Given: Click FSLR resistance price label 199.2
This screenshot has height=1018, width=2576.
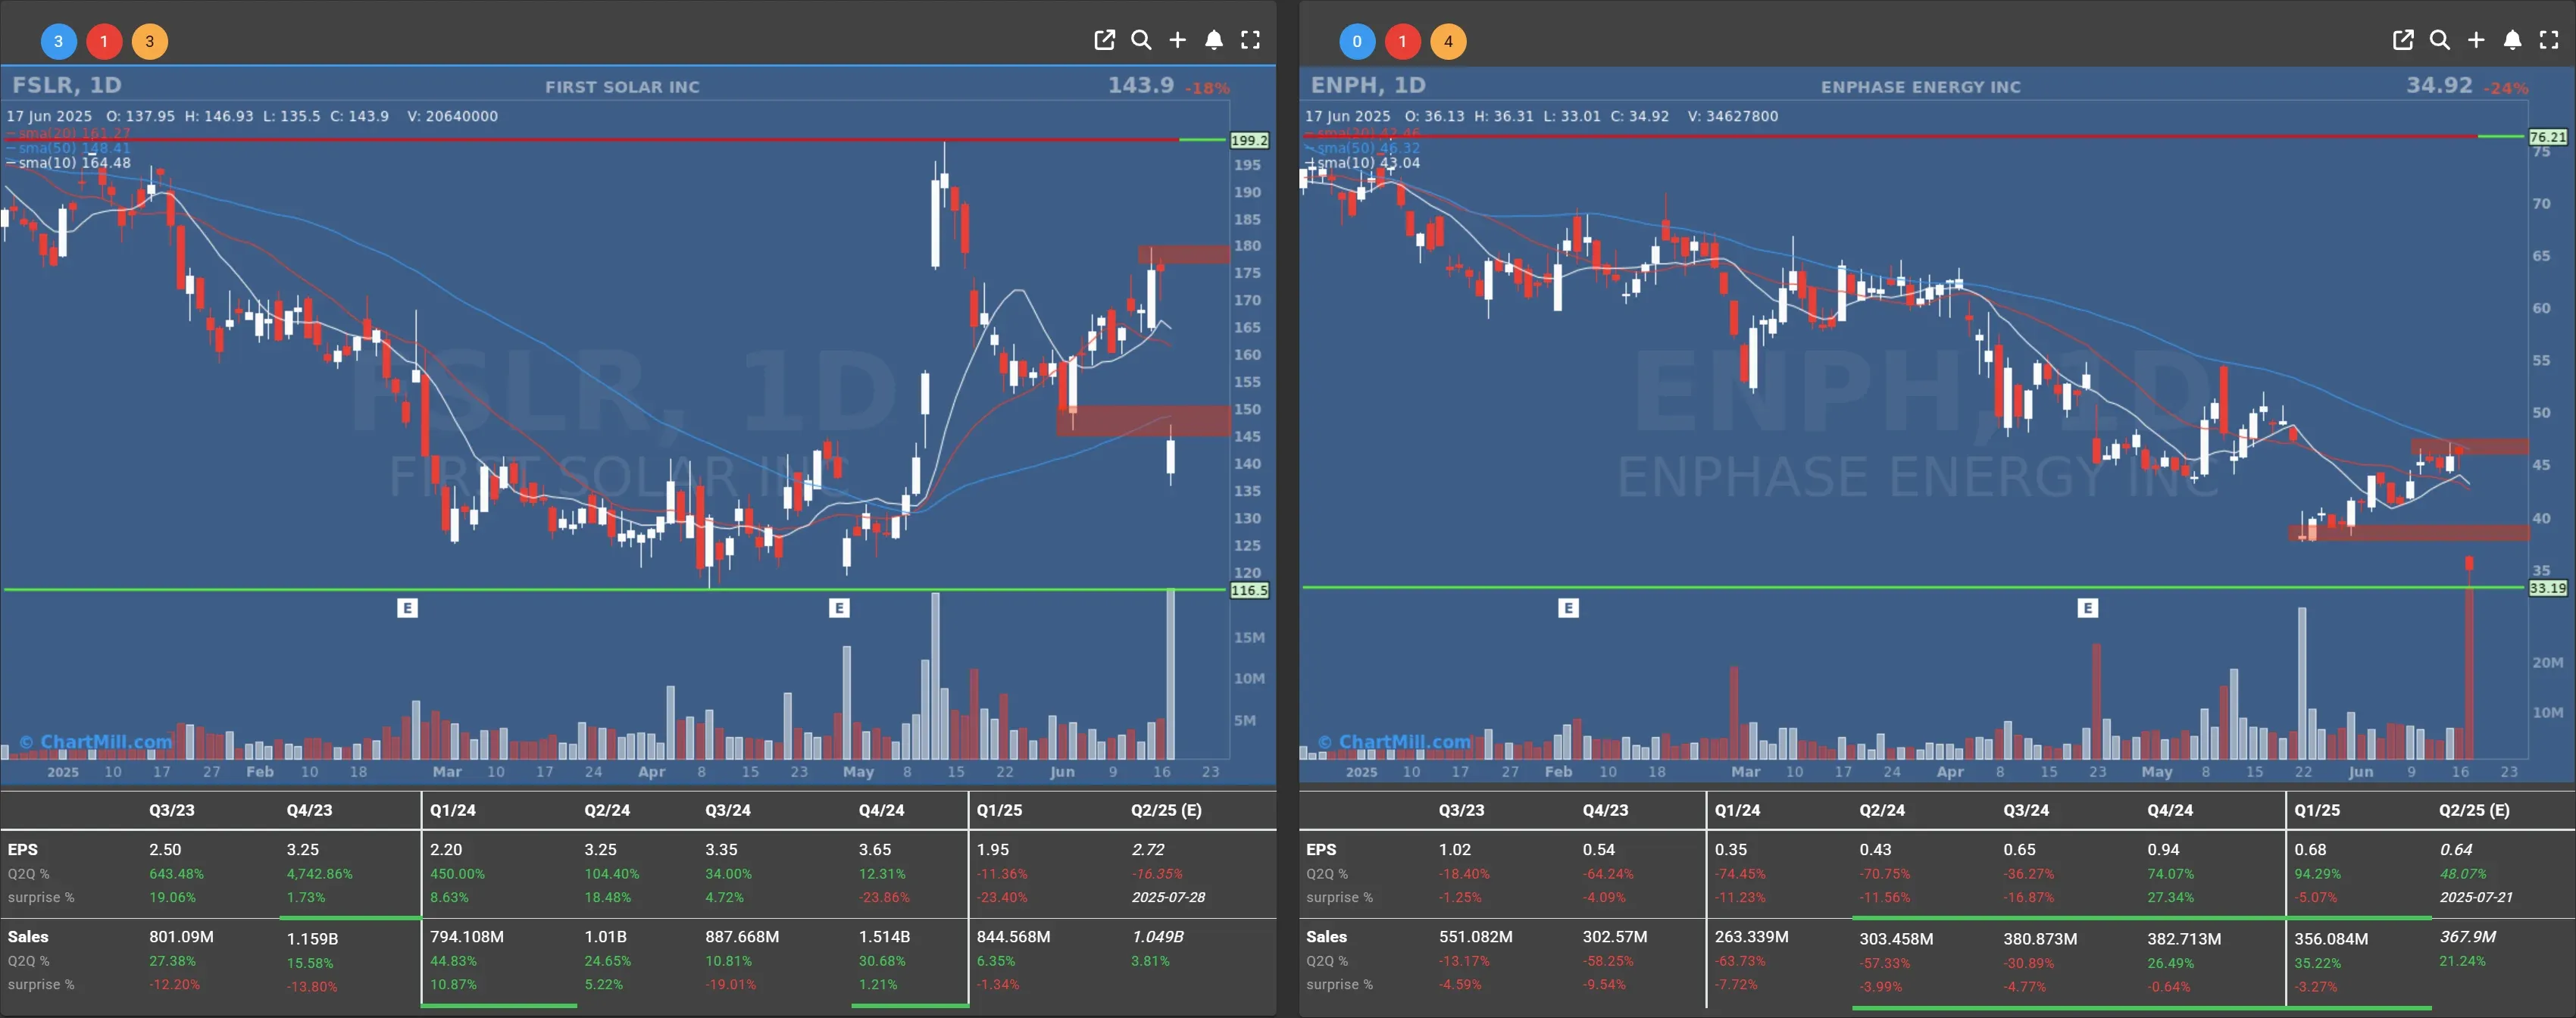Looking at the screenshot, I should [1249, 141].
